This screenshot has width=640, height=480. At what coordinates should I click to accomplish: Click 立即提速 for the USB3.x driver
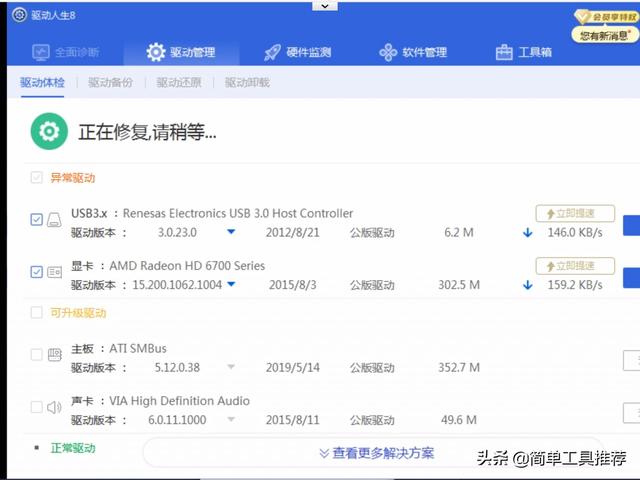point(575,213)
